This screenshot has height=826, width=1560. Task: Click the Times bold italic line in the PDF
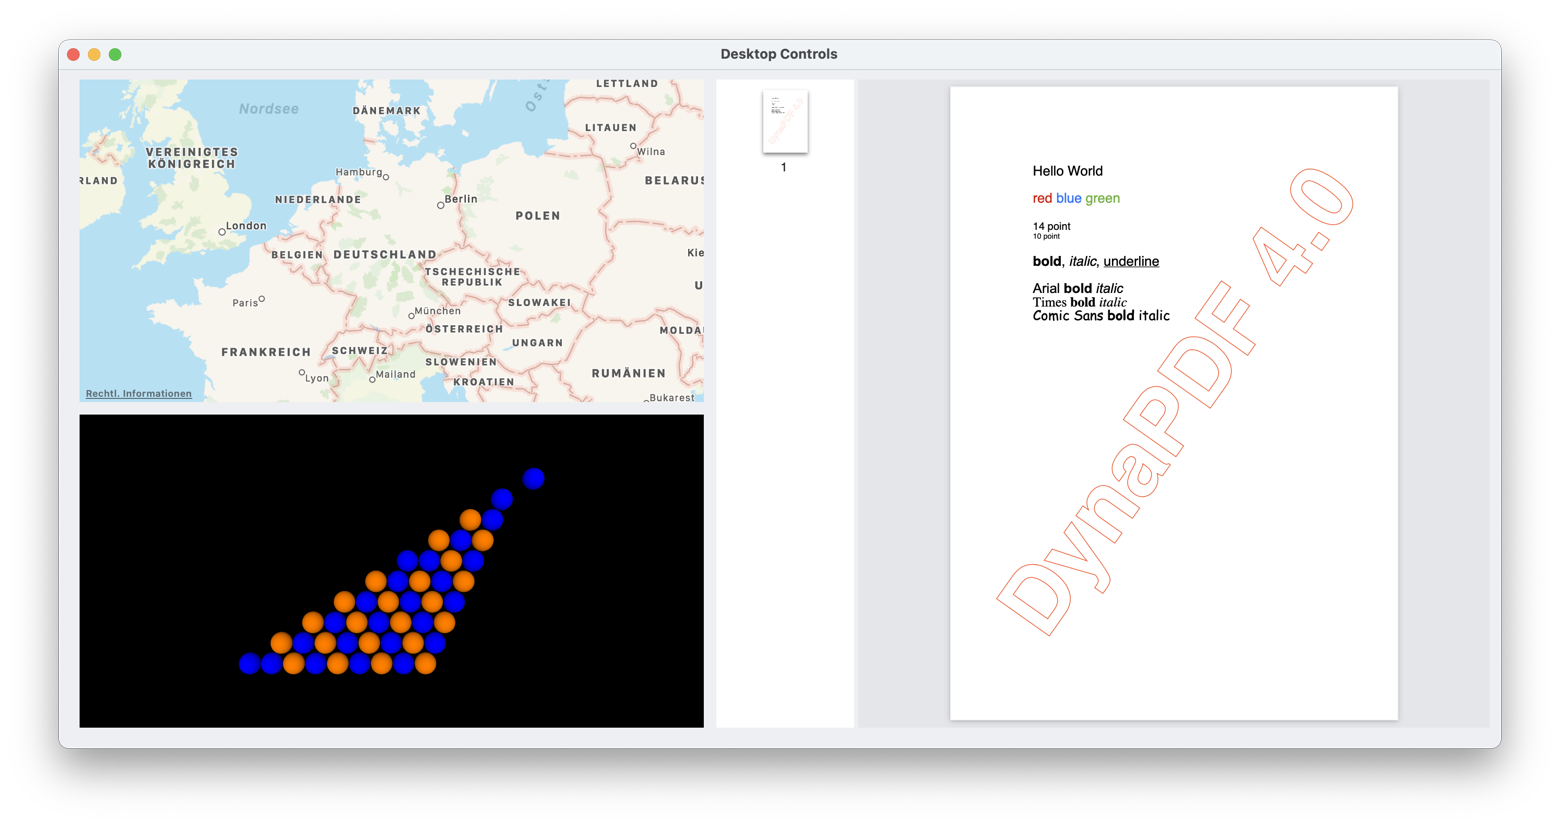tap(1080, 302)
